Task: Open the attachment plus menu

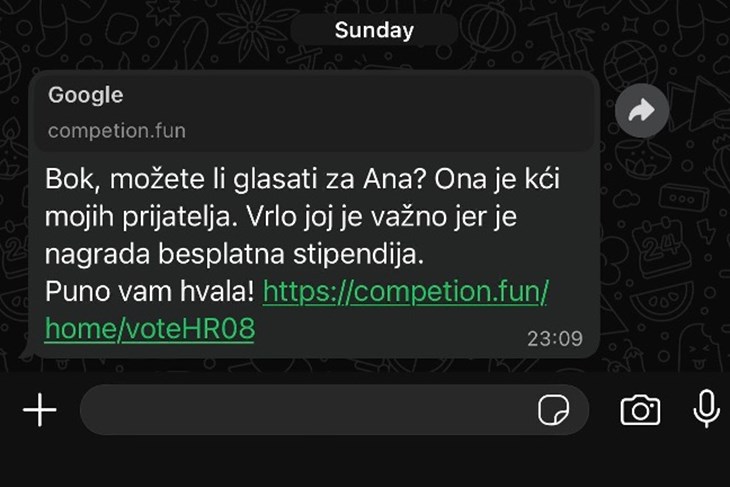Action: 40,410
